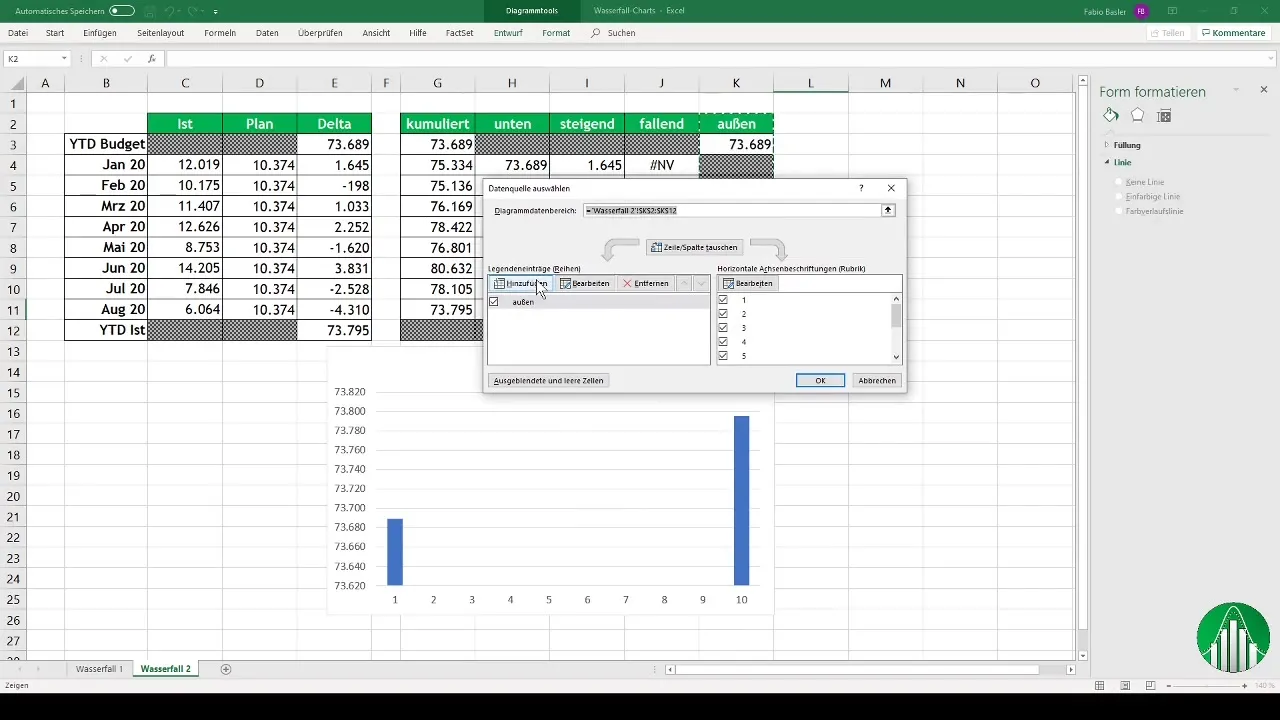Switch to the Seitenlayout ribbon tab
Image resolution: width=1280 pixels, height=720 pixels.
(x=160, y=33)
